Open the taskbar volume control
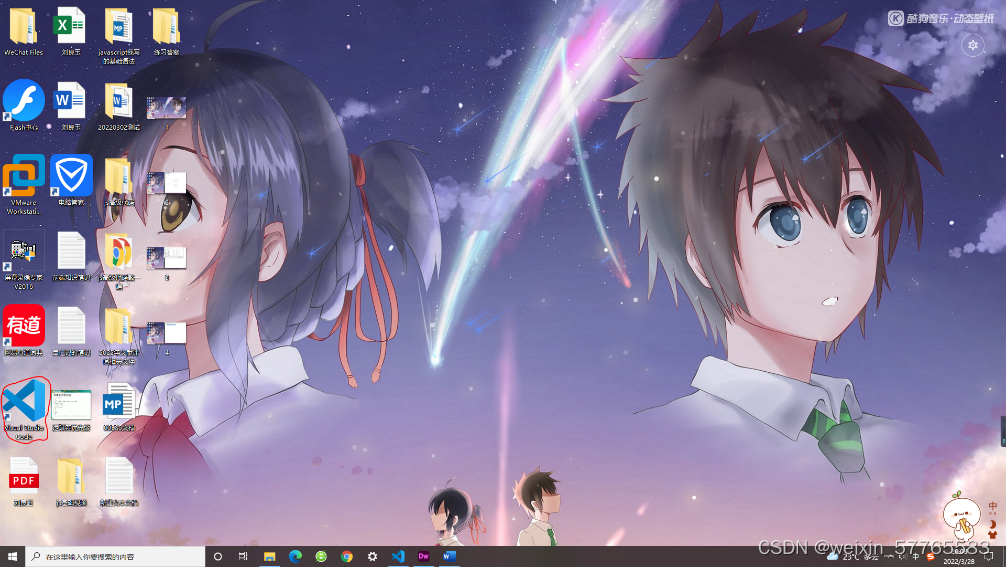 (903, 556)
